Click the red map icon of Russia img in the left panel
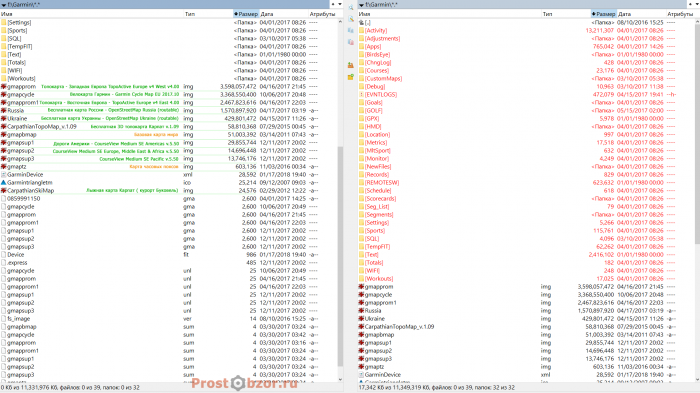The image size is (700, 393). tap(4, 110)
